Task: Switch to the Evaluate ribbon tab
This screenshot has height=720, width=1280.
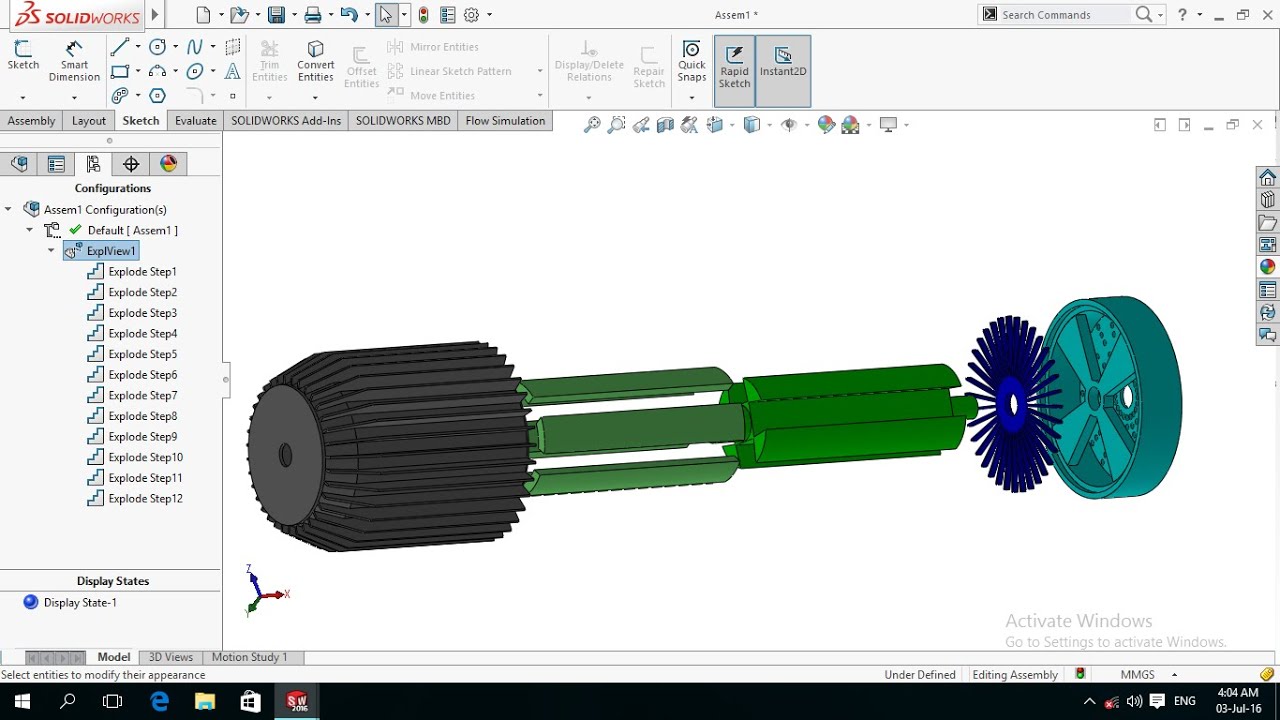Action: (x=196, y=121)
